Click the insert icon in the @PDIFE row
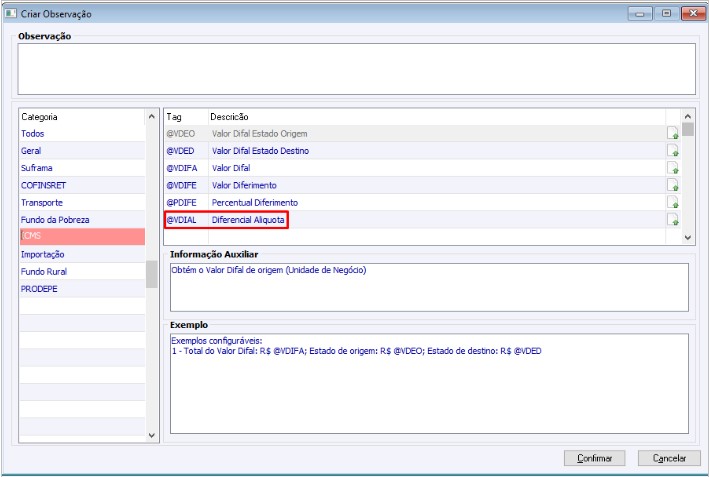The width and height of the screenshot is (709, 477). 673,202
